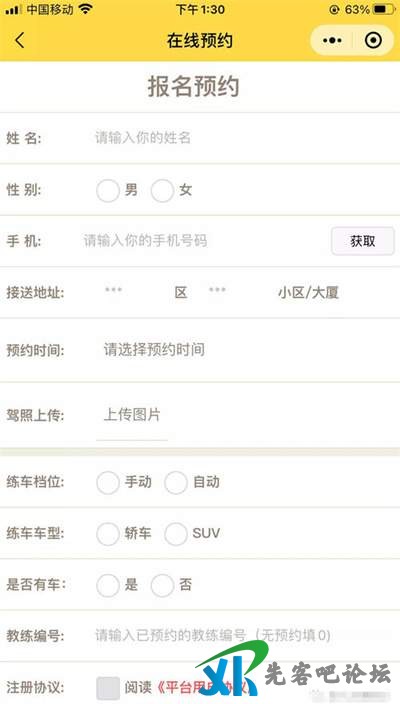Open the district picker before 区

click(114, 290)
